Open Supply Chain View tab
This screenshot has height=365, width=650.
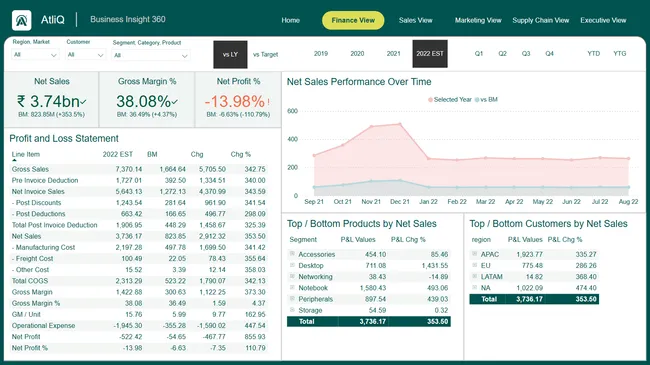tap(541, 20)
